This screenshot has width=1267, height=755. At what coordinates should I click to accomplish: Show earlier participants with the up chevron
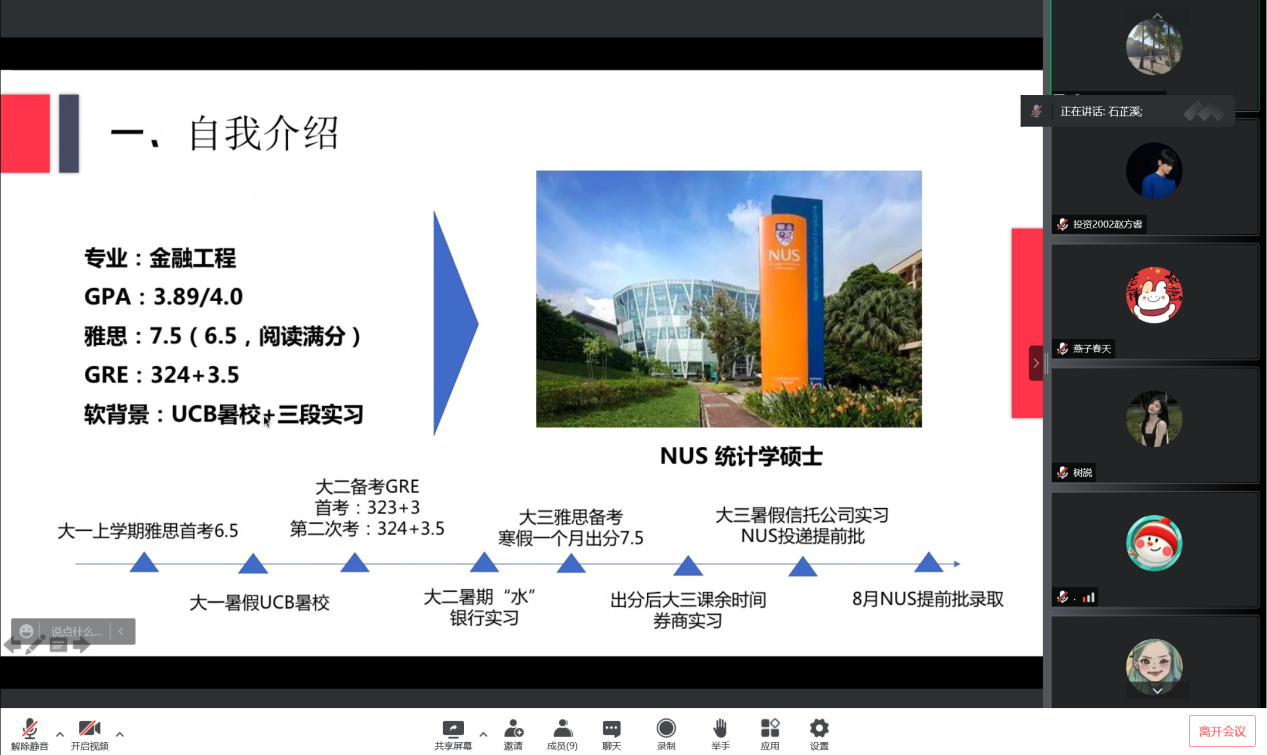point(1157,17)
